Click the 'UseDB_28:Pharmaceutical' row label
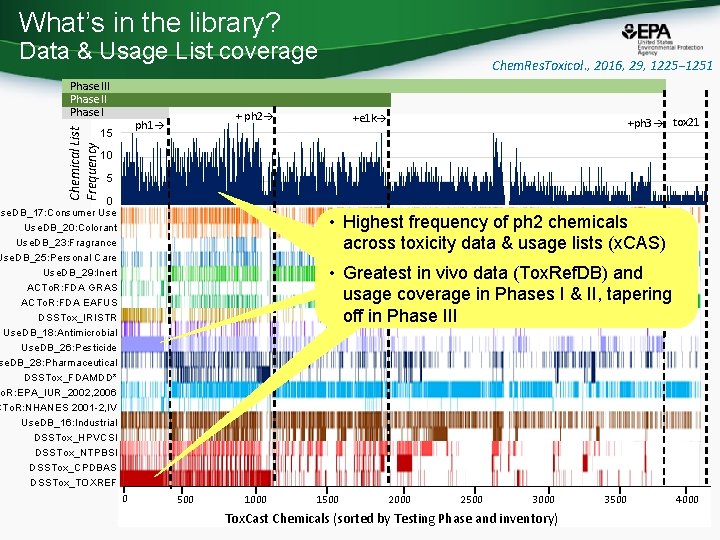The height and width of the screenshot is (540, 720). 59,363
